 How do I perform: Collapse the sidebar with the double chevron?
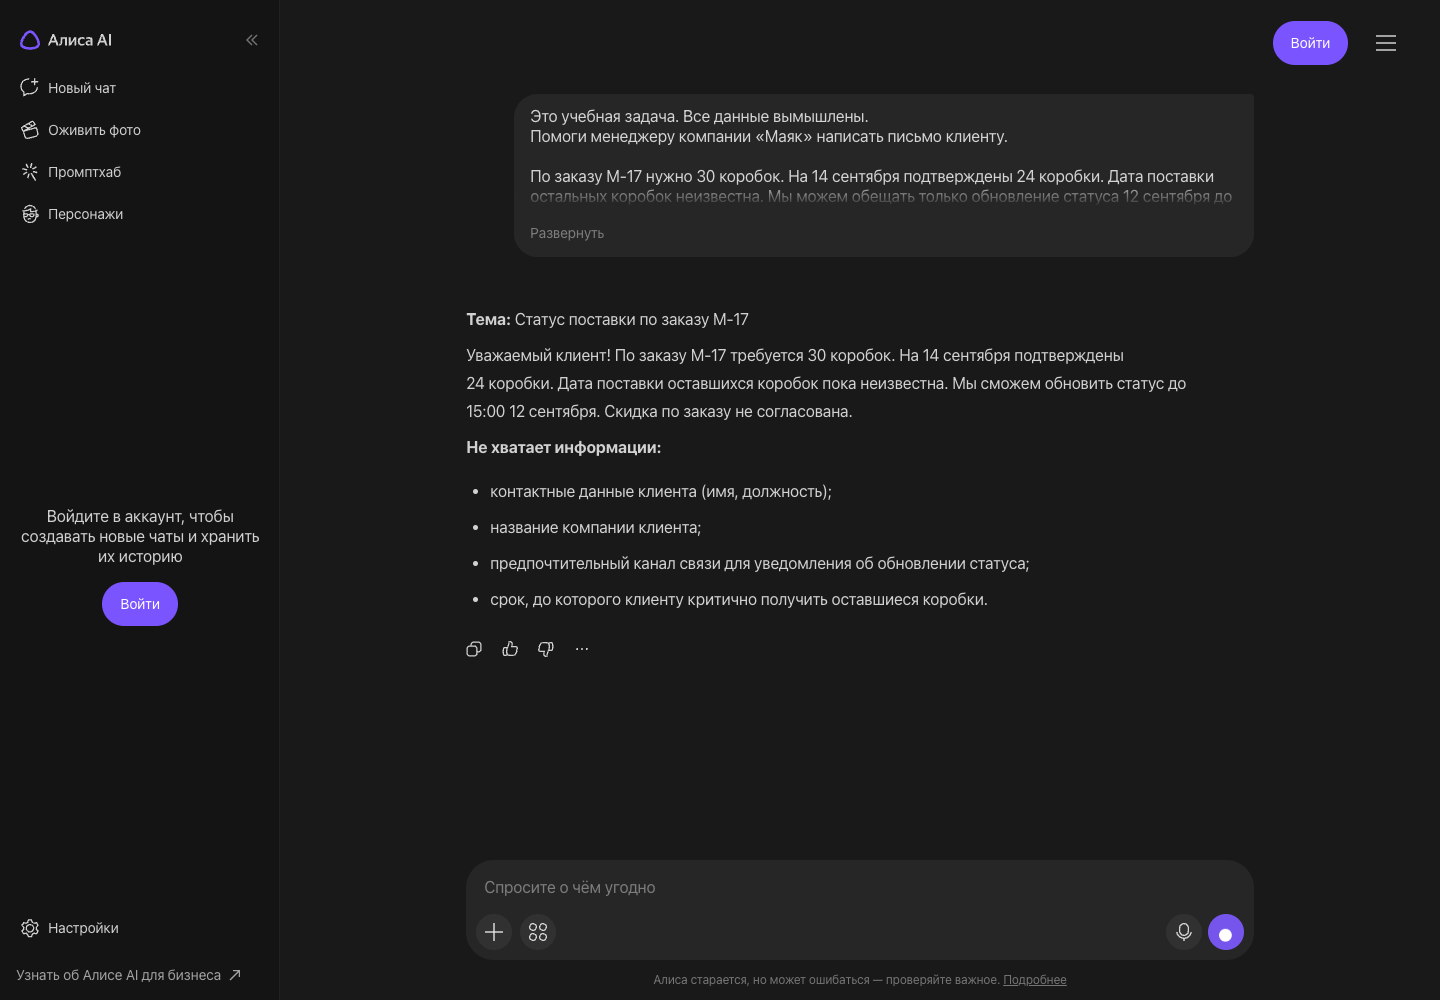pyautogui.click(x=252, y=40)
